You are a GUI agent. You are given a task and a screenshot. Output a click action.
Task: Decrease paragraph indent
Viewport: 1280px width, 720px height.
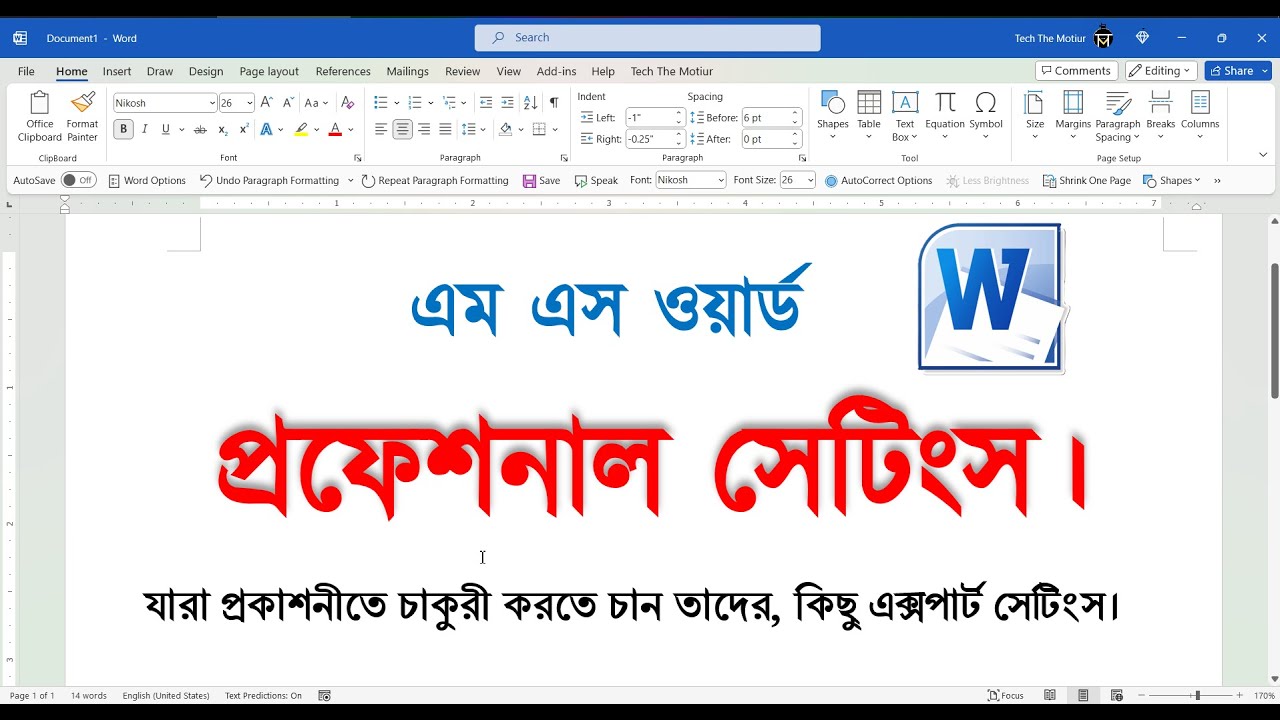point(486,103)
